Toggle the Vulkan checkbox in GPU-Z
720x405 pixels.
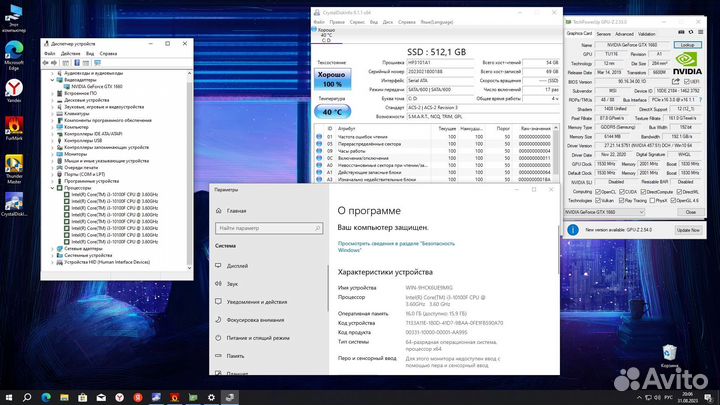(x=598, y=201)
